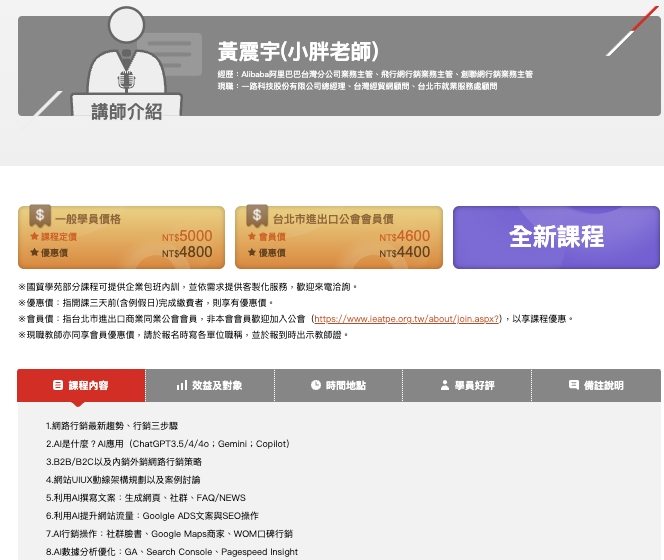Click the bar chart icon on 效益及對象 tab
Screen dimensions: 664x560
point(182,385)
